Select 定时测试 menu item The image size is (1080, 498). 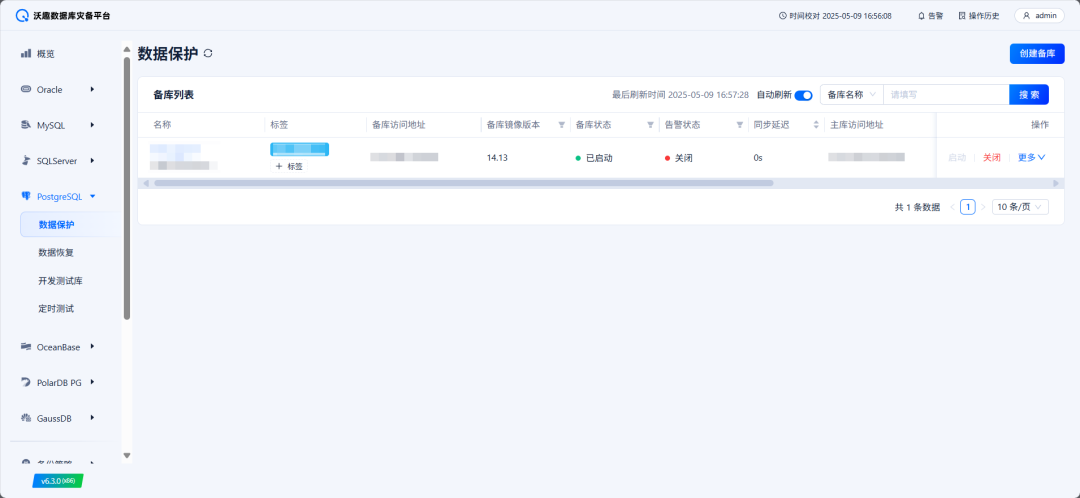point(56,309)
